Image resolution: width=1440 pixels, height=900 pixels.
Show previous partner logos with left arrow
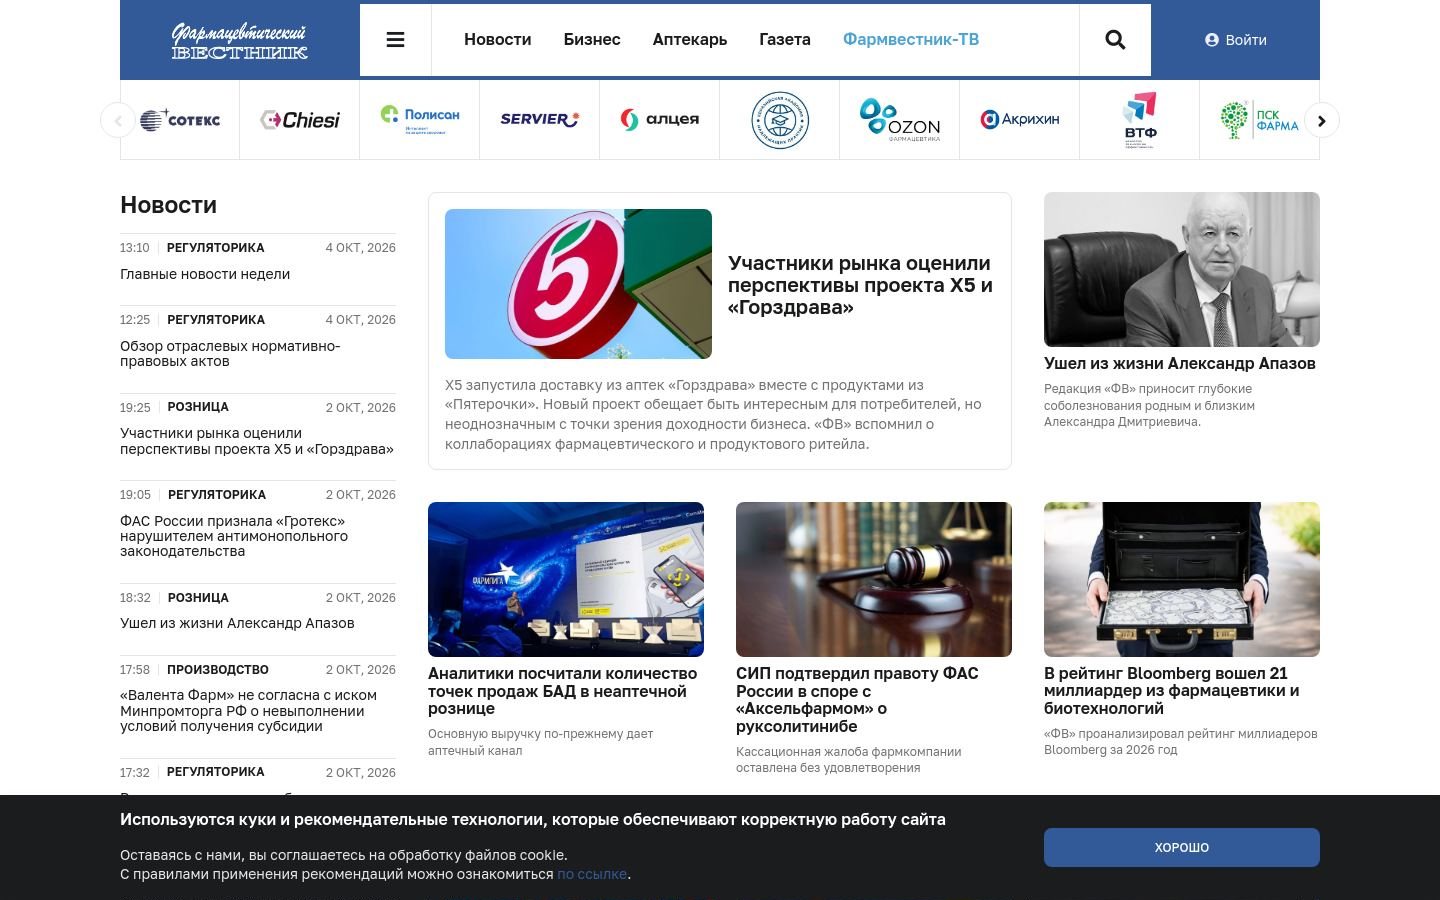[118, 120]
